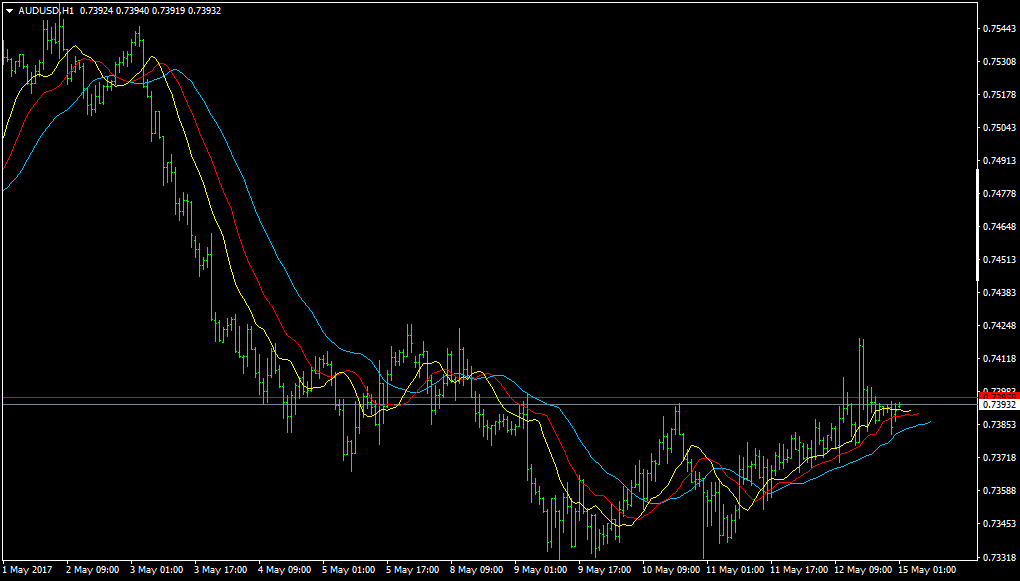Click the 0.73318 price scale label
The height and width of the screenshot is (581, 1020).
click(999, 557)
